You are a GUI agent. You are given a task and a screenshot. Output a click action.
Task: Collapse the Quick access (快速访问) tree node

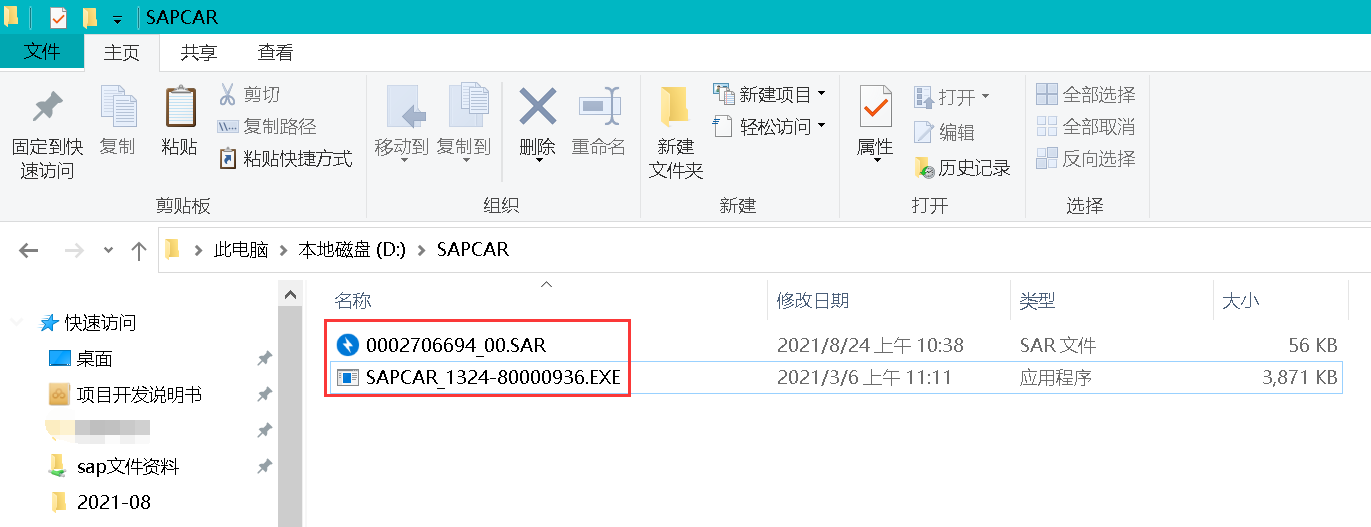tap(17, 323)
